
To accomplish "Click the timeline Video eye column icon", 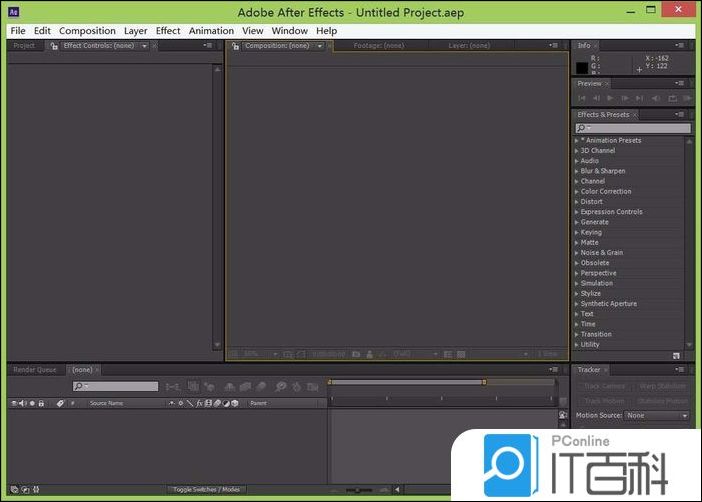I will tap(14, 403).
